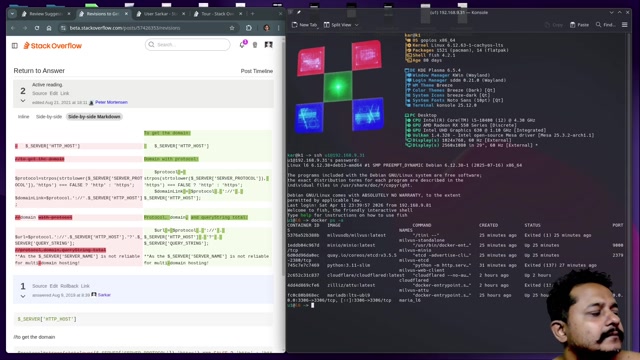Screen dimensions: 640x360
Task: Switch to the Review Suggested tab
Action: [x=46, y=13]
